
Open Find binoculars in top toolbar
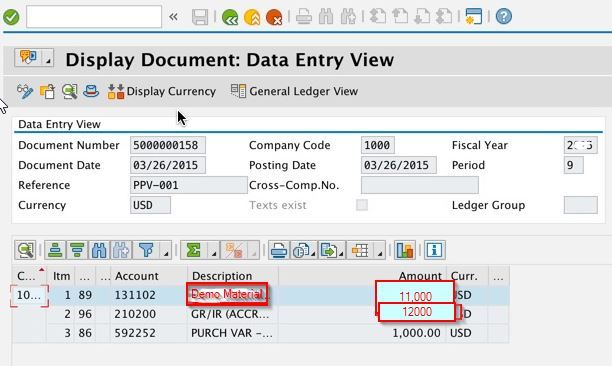[x=326, y=17]
